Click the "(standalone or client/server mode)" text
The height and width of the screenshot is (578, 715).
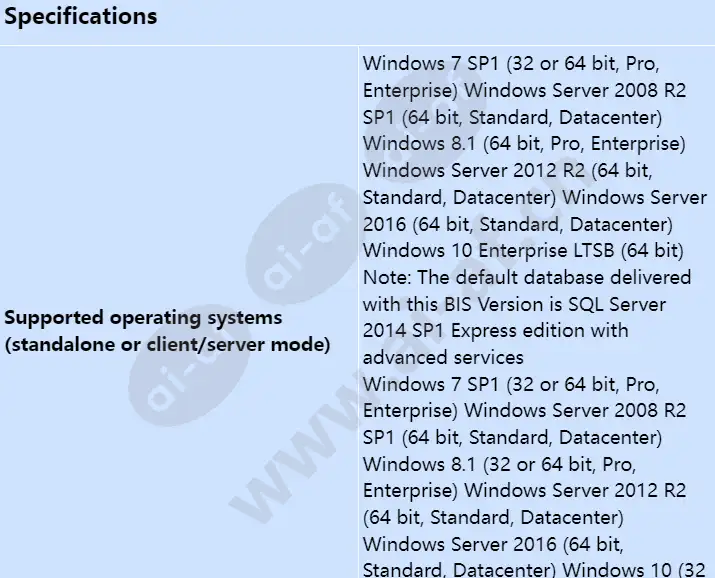168,345
